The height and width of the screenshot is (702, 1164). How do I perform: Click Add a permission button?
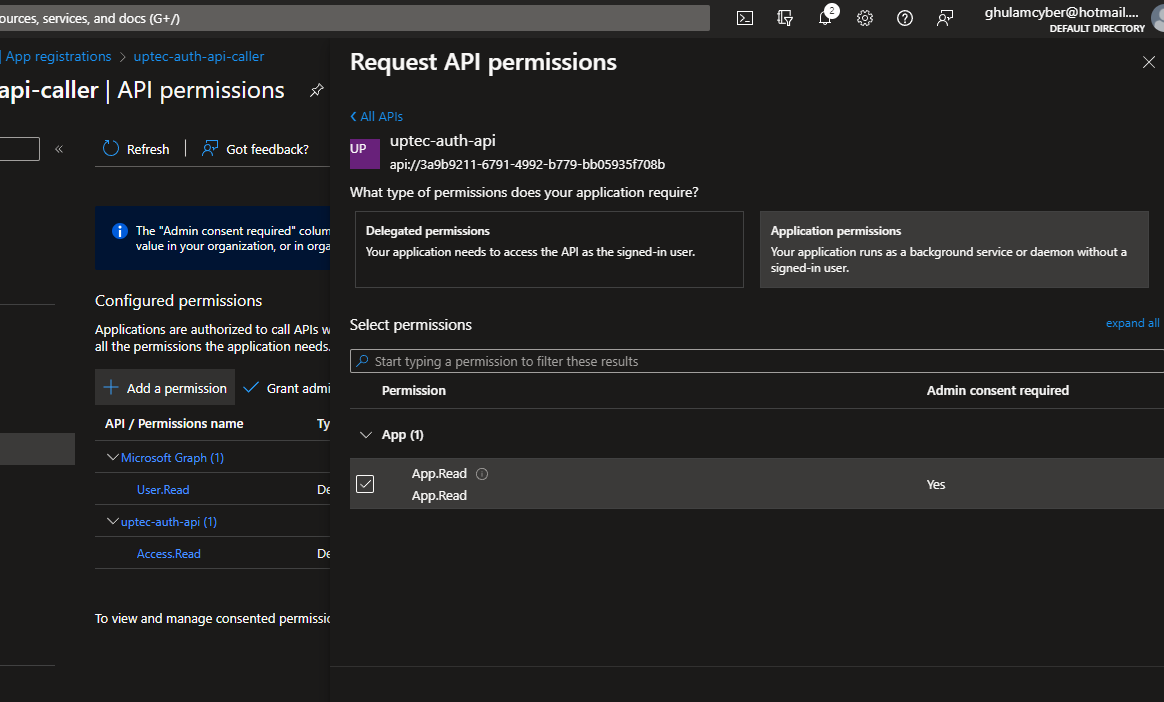(165, 388)
